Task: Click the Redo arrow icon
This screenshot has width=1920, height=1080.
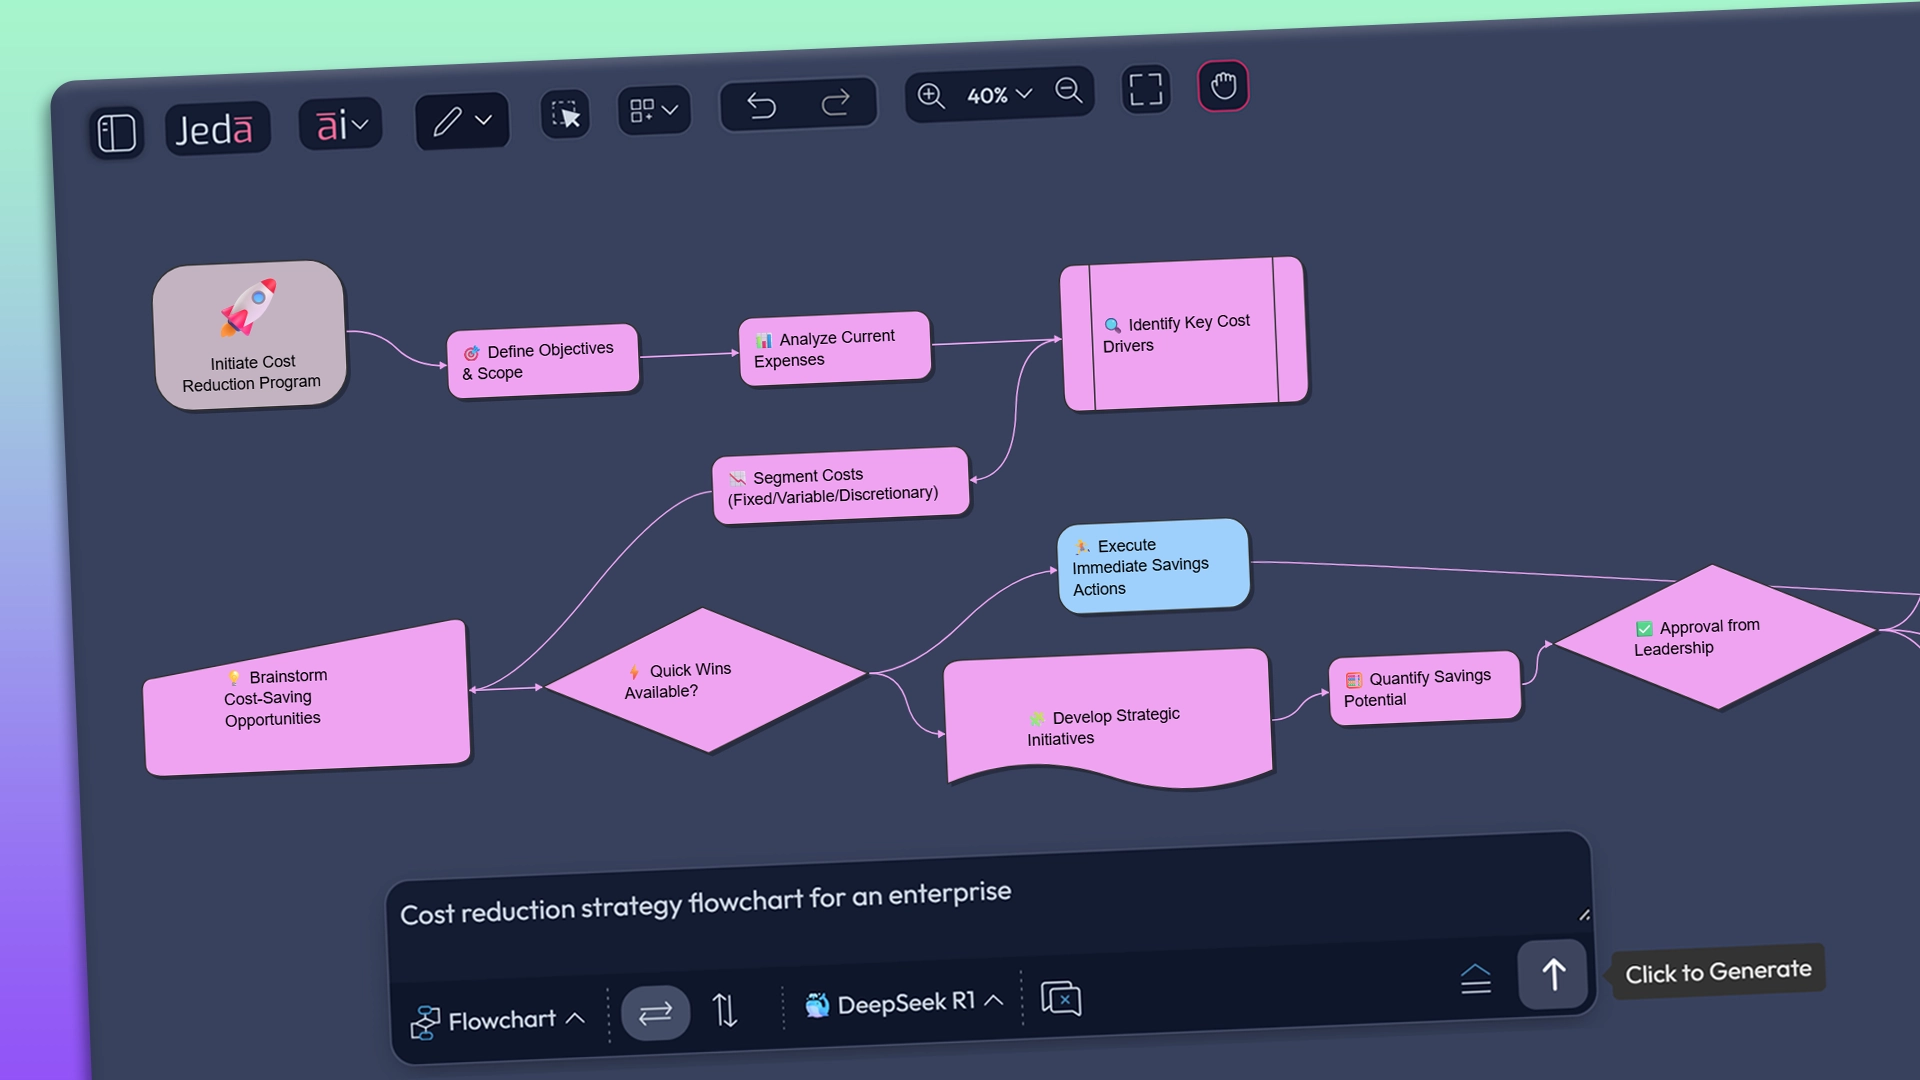Action: pyautogui.click(x=838, y=102)
